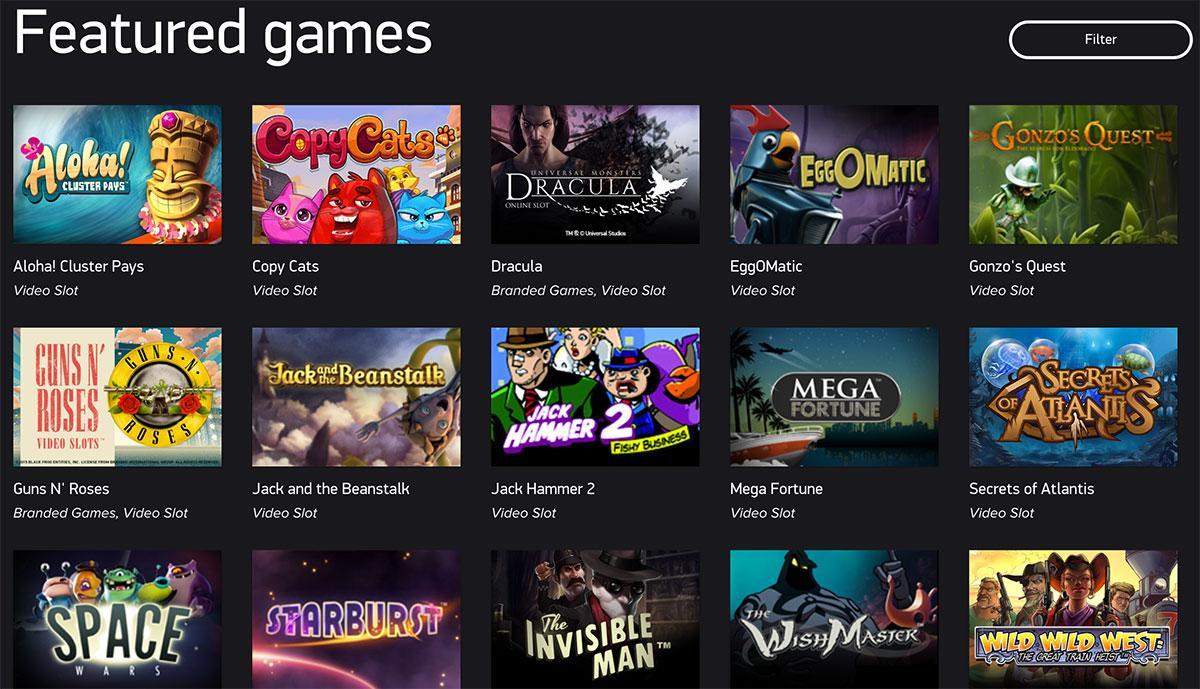Click the EggOMatic game artwork
The image size is (1200, 689).
click(834, 174)
